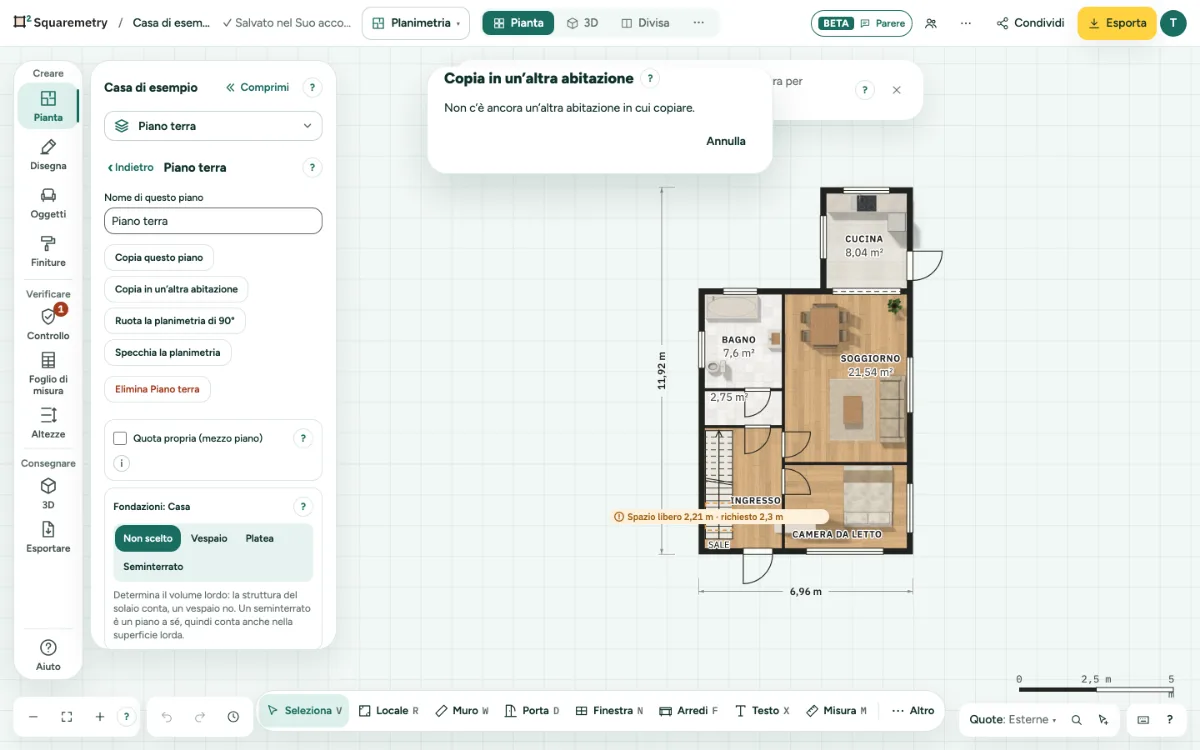
Task: Open the Quote: Esterne dropdown
Action: click(x=1013, y=720)
